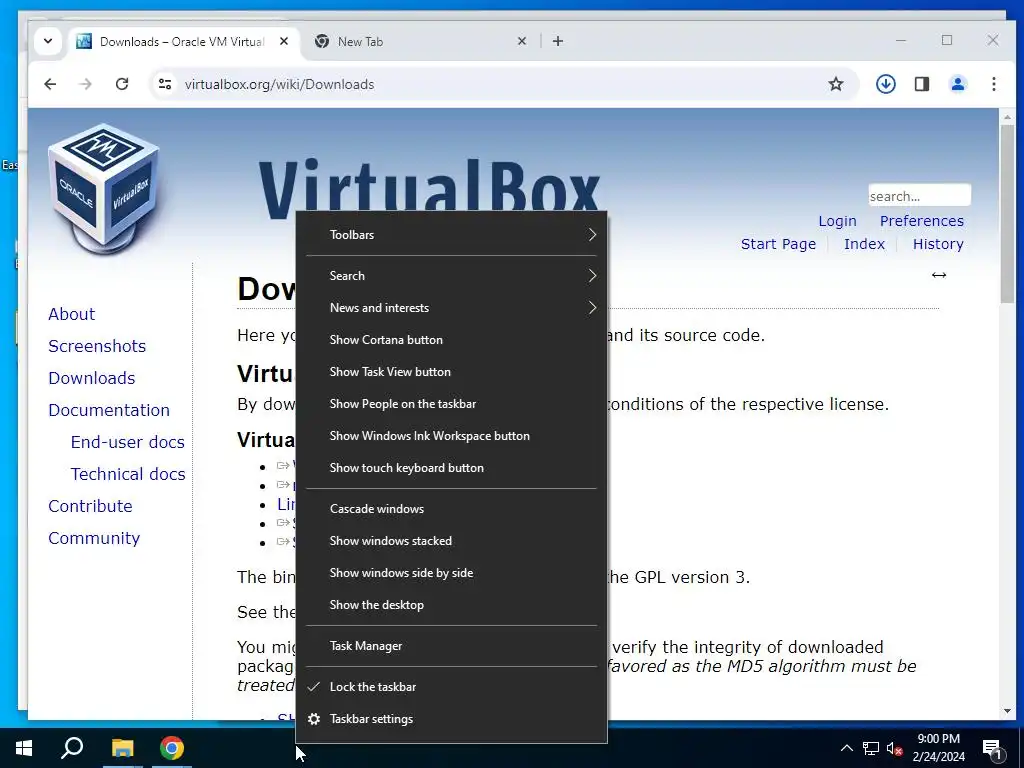Viewport: 1024px width, 768px height.
Task: Toggle Show Windows Ink Workspace button
Action: pos(451,436)
